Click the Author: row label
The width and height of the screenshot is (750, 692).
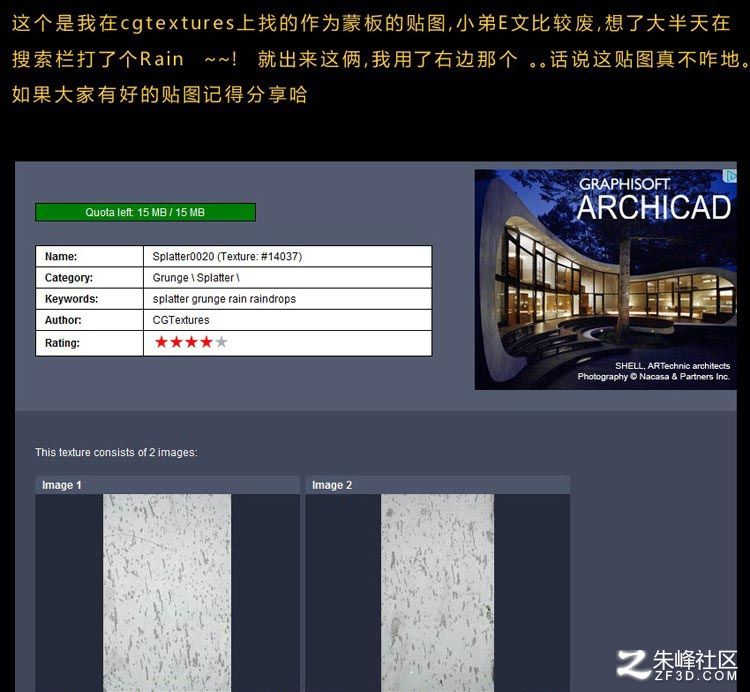click(63, 320)
